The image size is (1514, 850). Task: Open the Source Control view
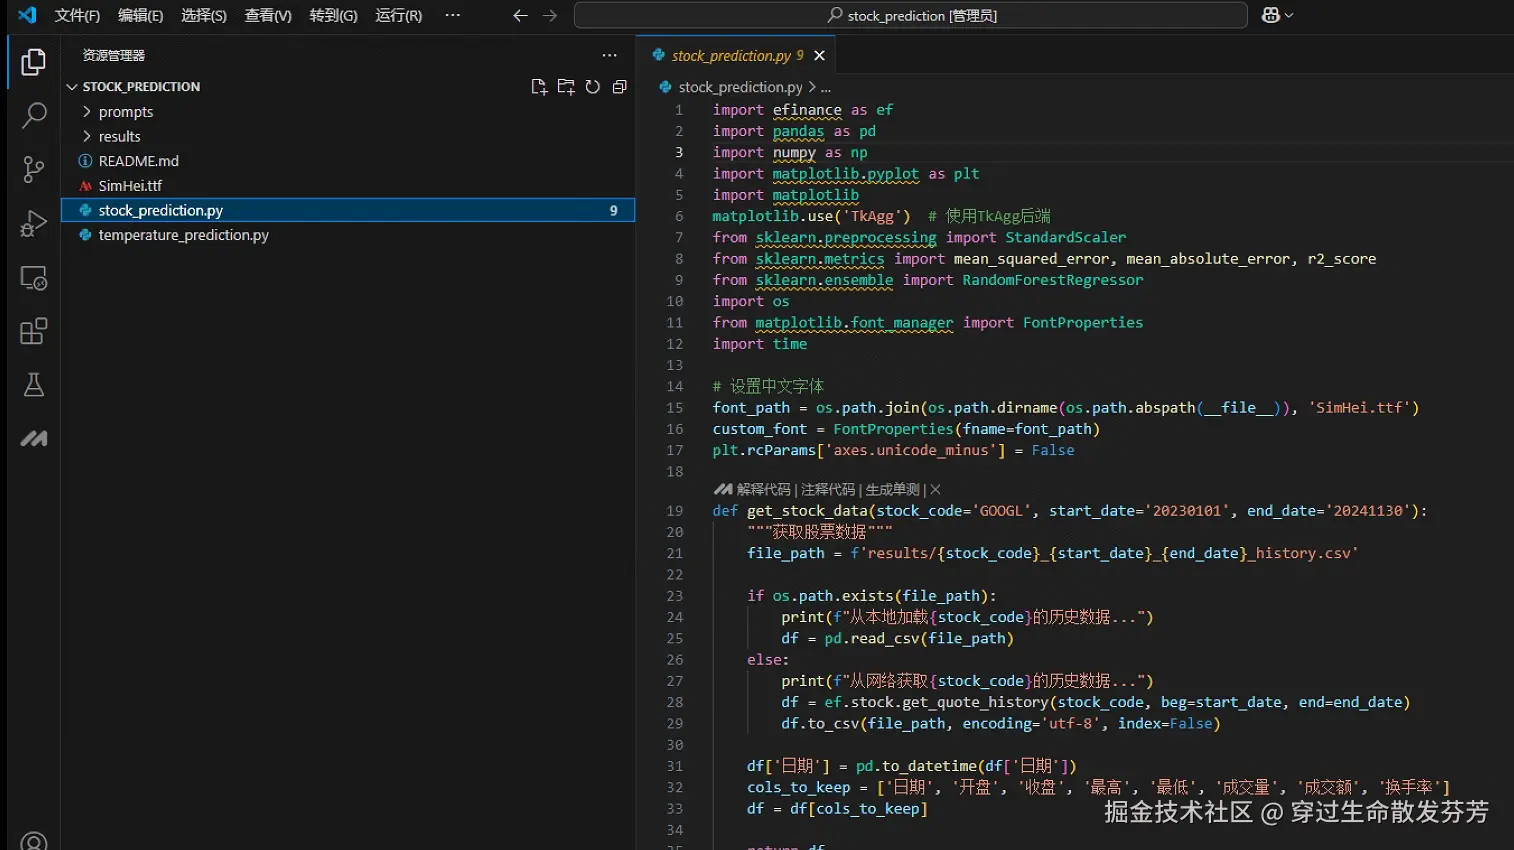point(34,169)
